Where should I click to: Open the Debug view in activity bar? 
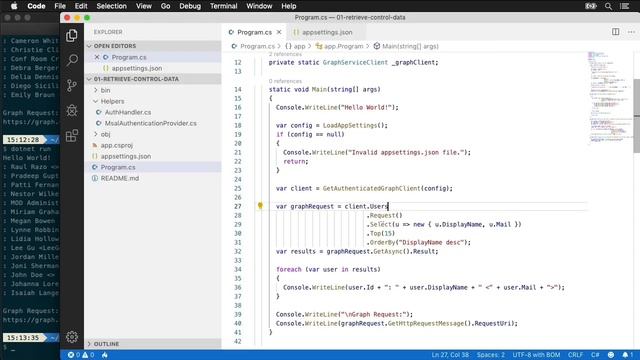point(72,111)
